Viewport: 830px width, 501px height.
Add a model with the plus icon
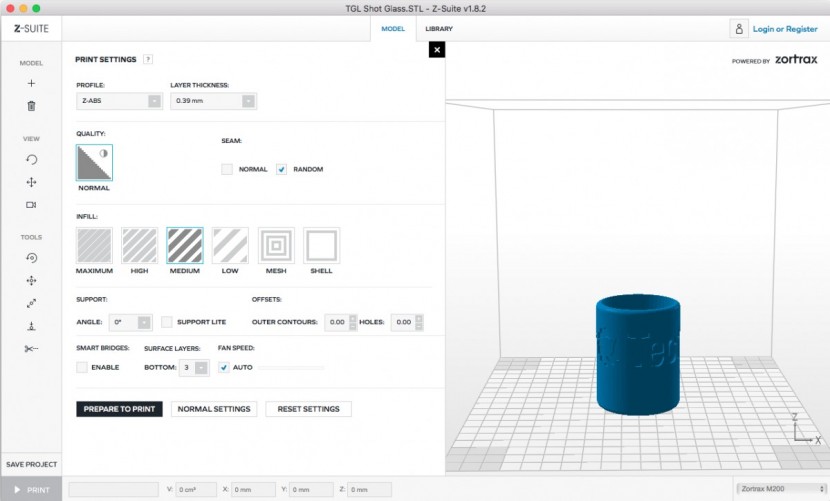point(31,83)
